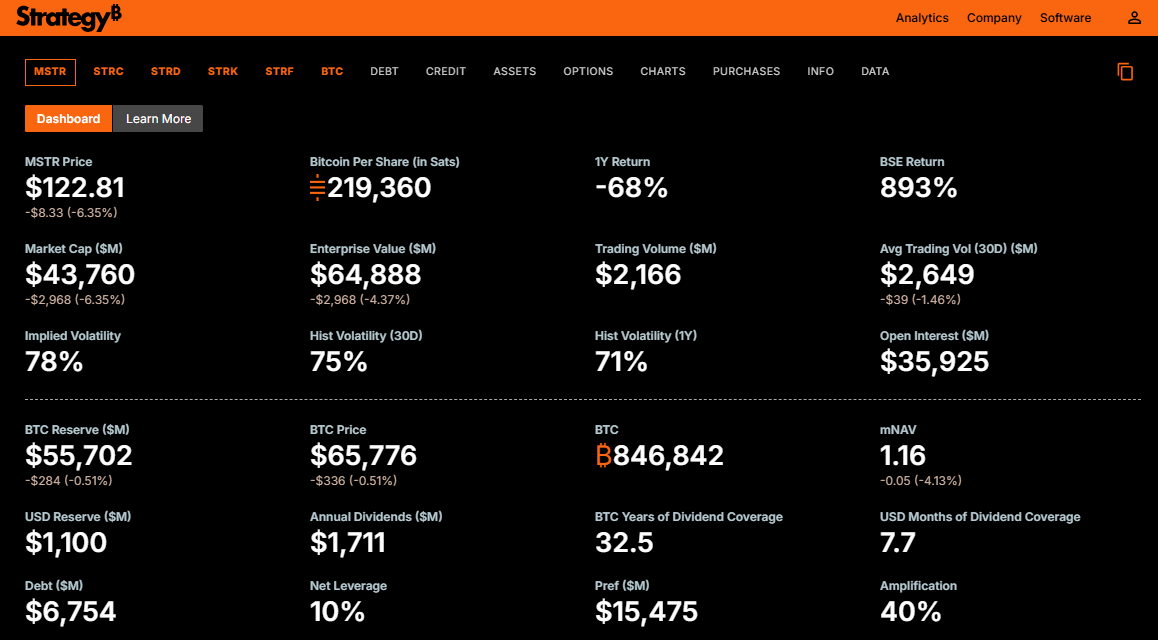The height and width of the screenshot is (640, 1158).
Task: Open the Company menu
Action: pyautogui.click(x=994, y=18)
